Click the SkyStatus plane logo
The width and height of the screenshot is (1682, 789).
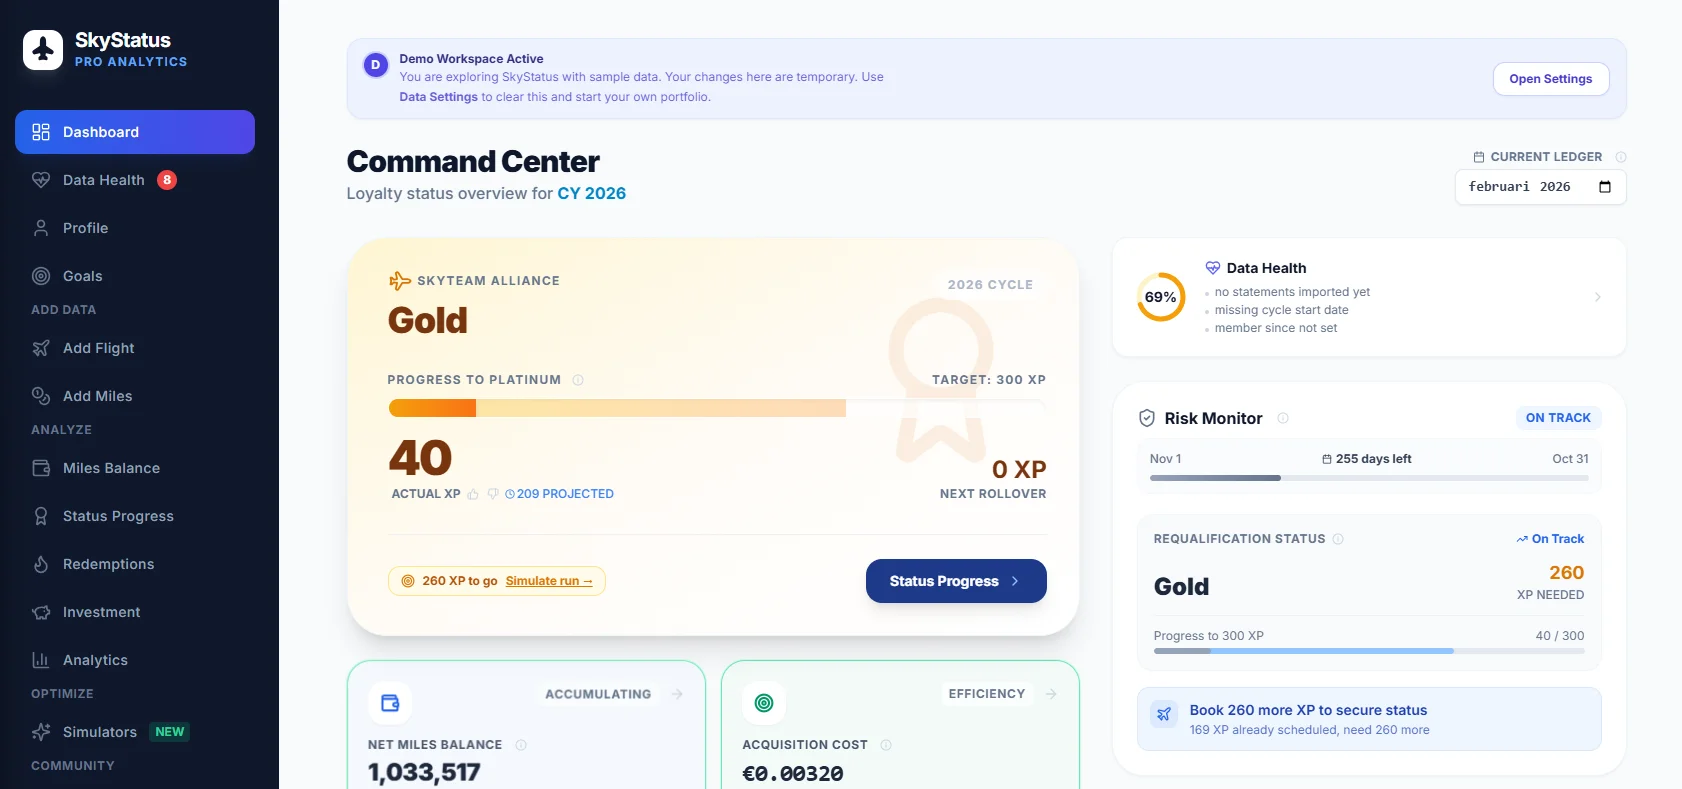pyautogui.click(x=42, y=49)
